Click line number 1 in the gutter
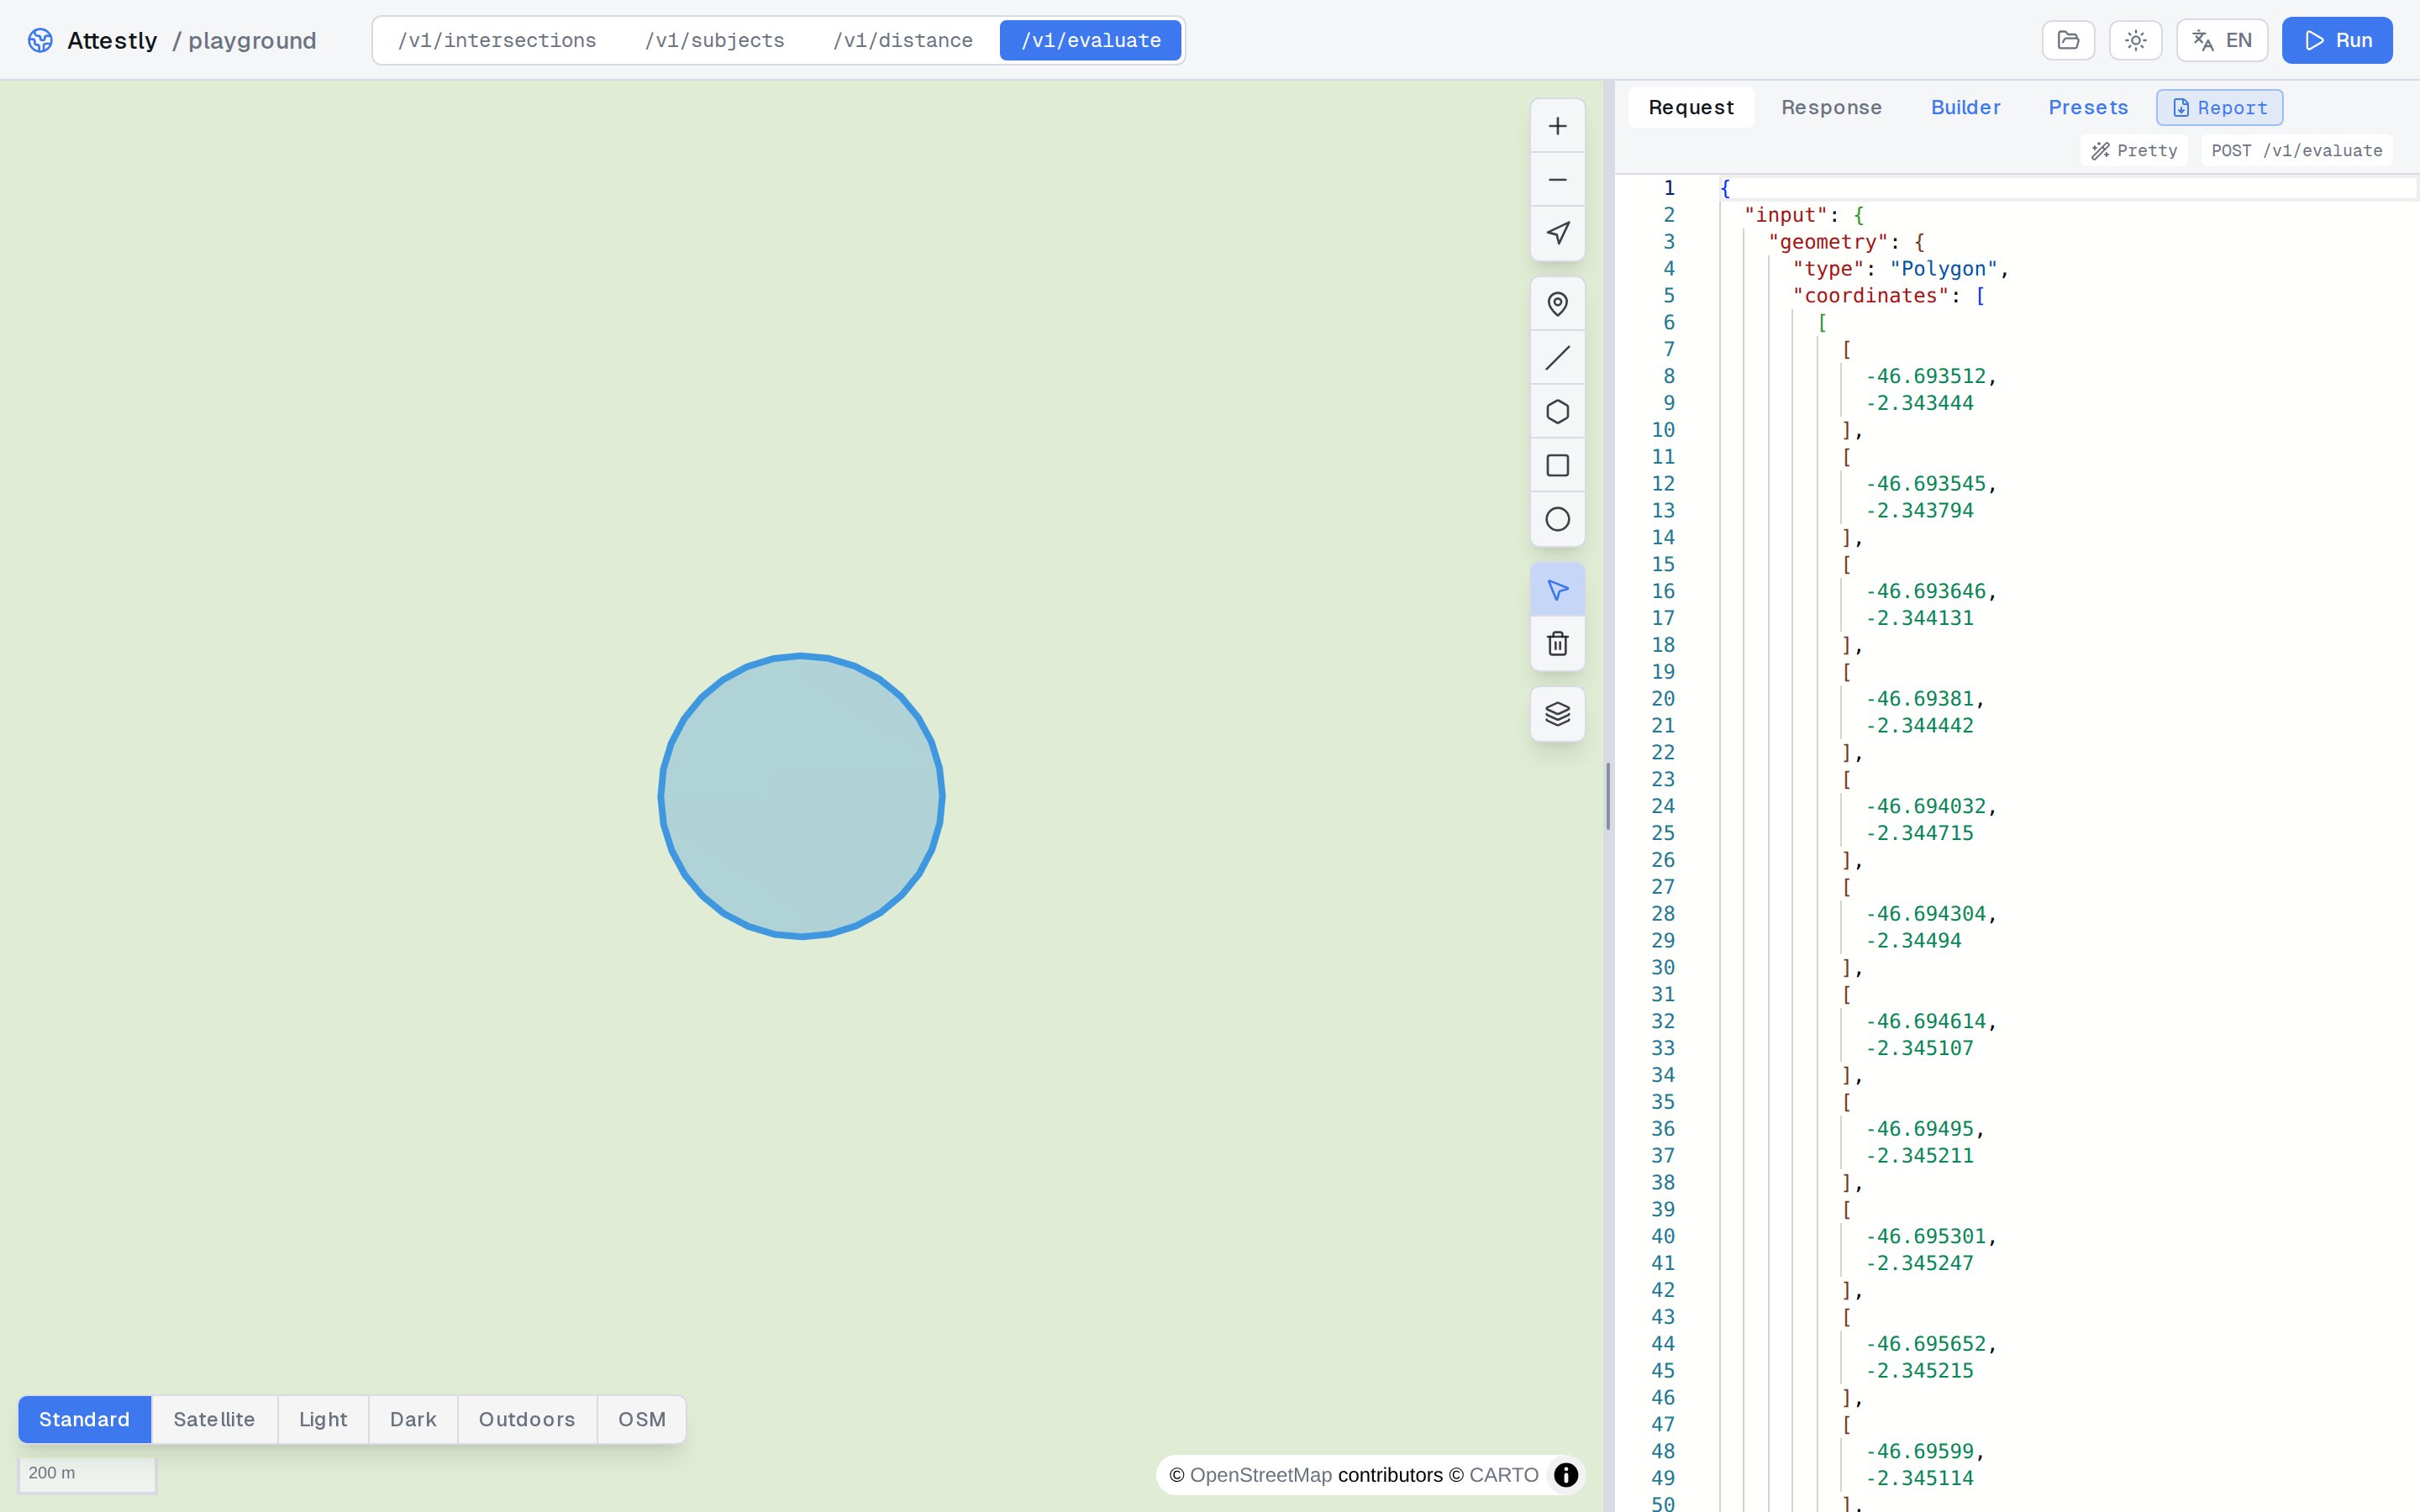The width and height of the screenshot is (2420, 1512). coord(1668,188)
